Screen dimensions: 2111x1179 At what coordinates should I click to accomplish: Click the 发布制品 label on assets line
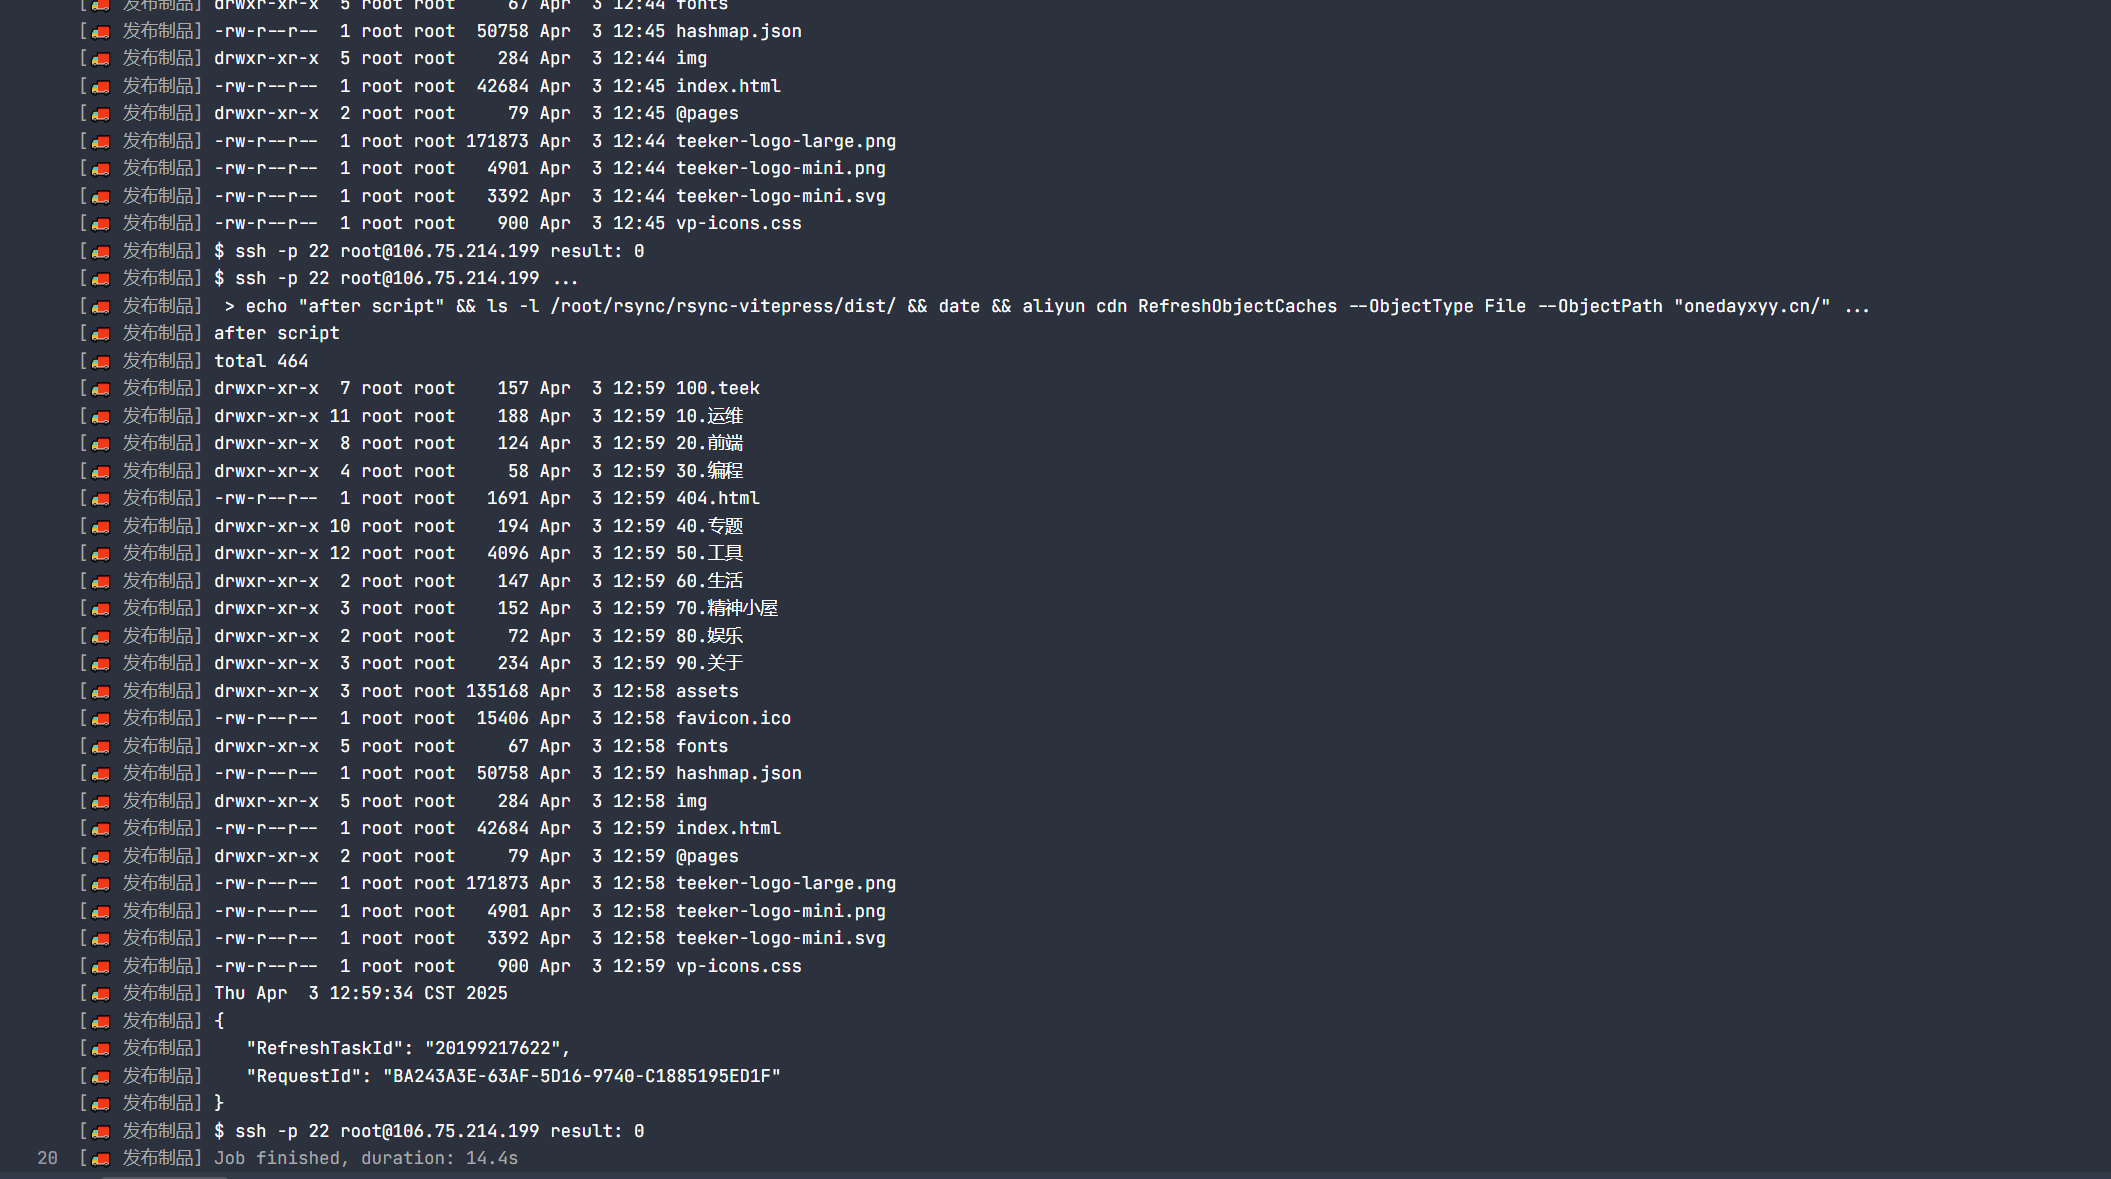[x=158, y=691]
